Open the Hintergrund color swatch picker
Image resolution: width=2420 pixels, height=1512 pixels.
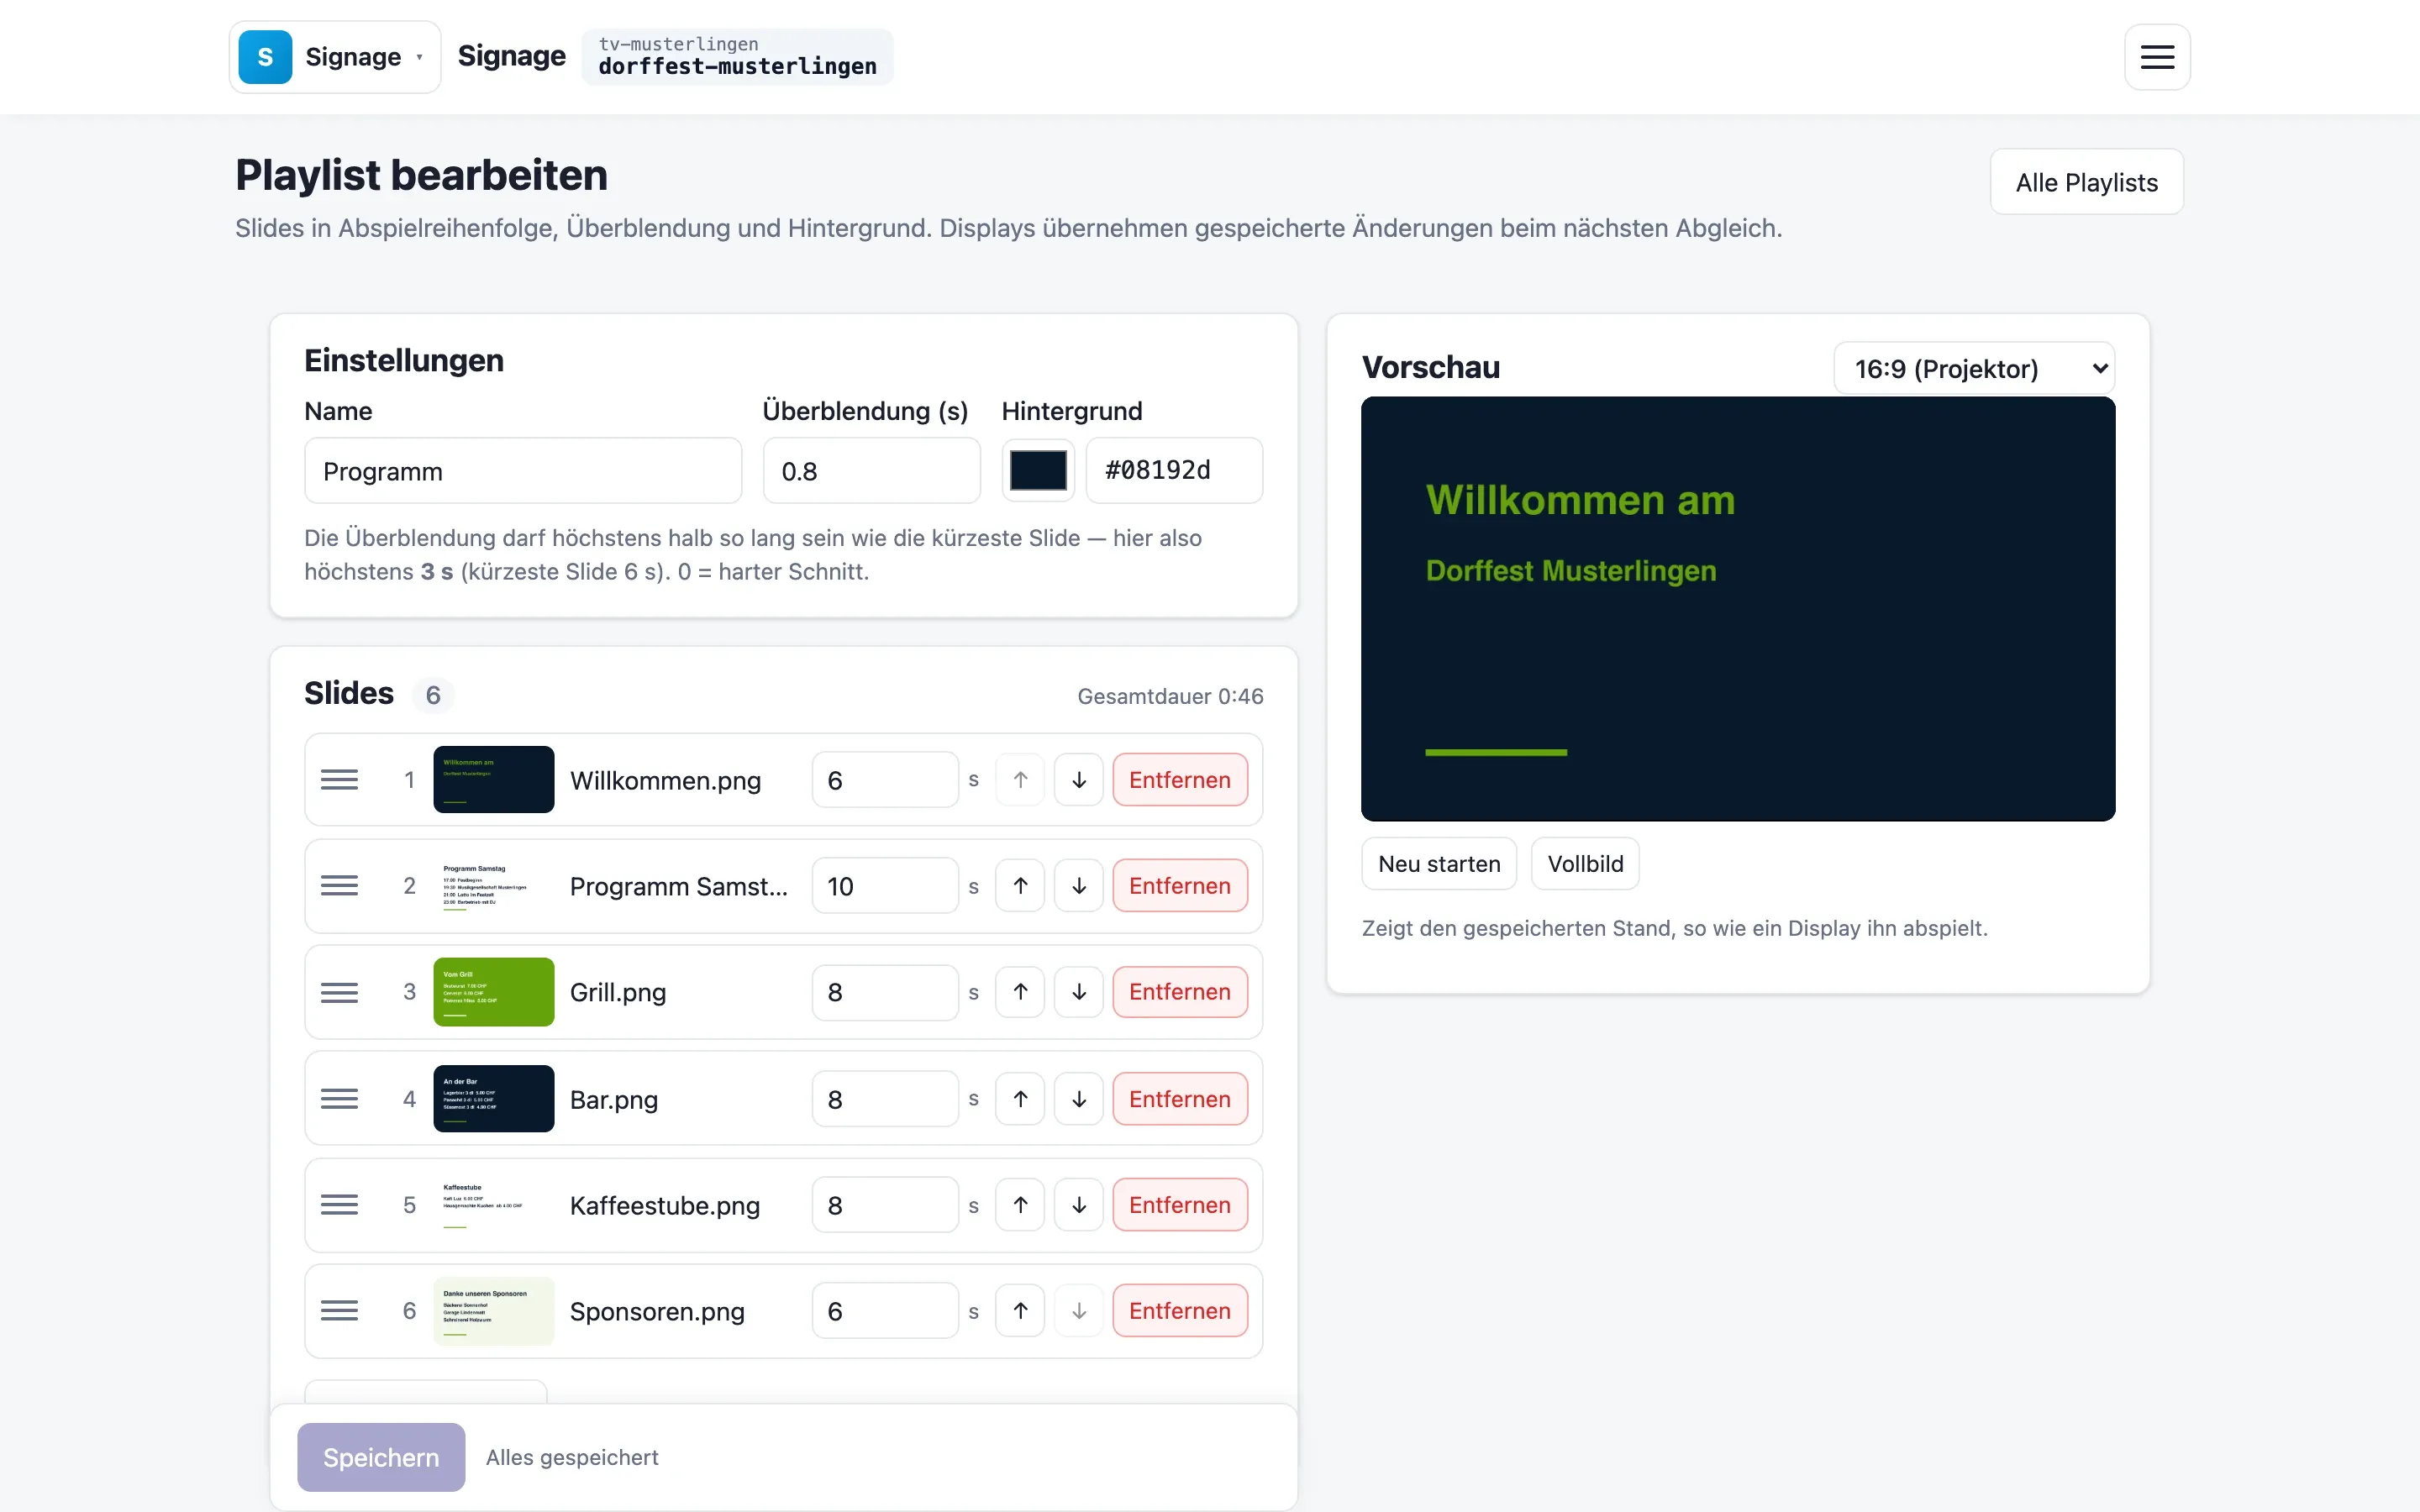coord(1038,470)
